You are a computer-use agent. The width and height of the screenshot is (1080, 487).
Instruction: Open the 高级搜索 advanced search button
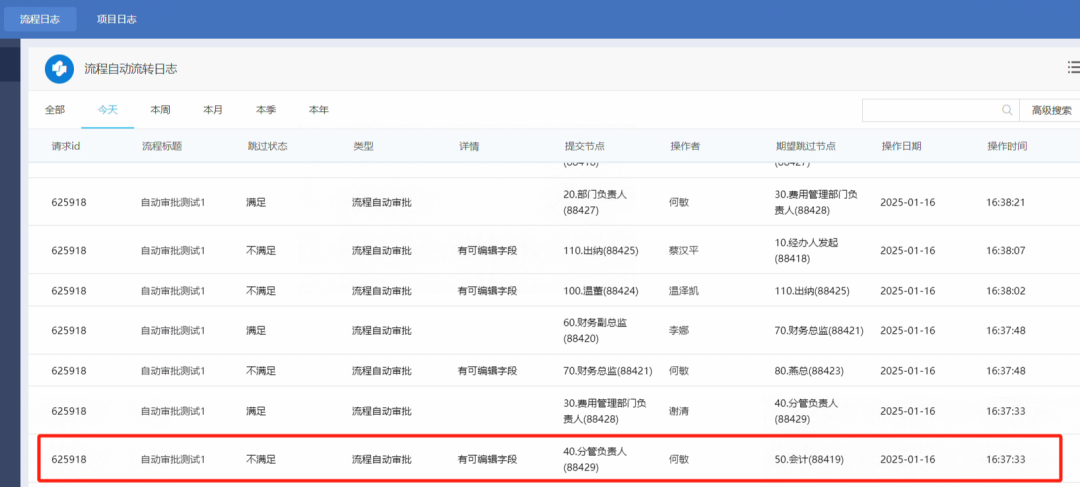click(1050, 110)
